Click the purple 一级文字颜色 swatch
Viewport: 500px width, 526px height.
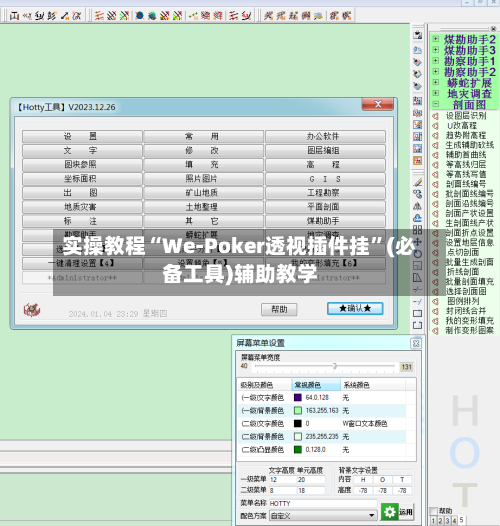298,398
